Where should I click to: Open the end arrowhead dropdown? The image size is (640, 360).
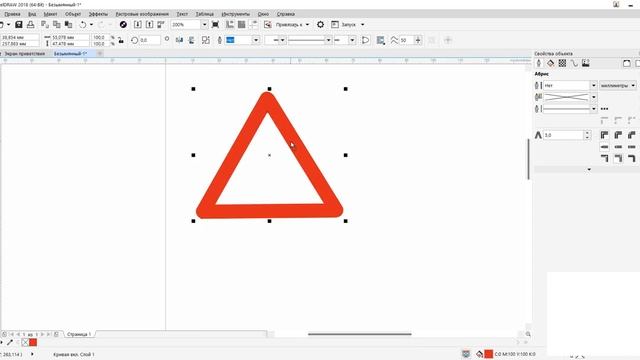[x=352, y=40]
